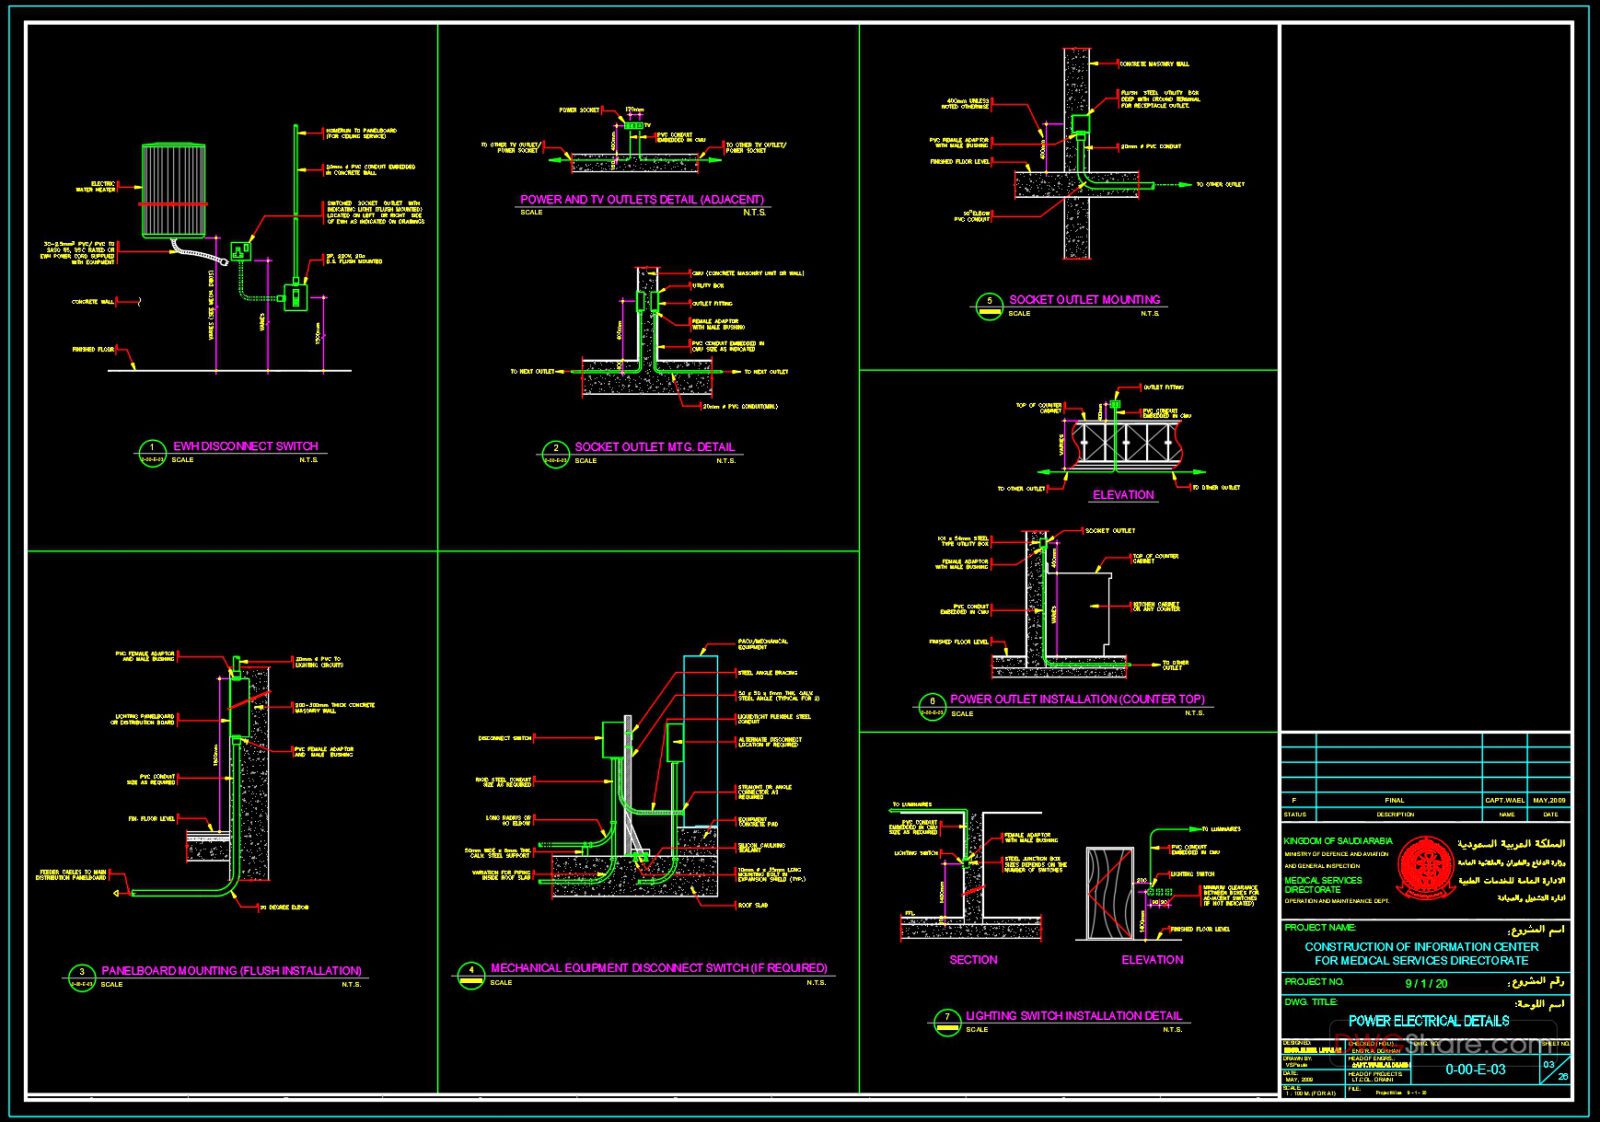Select the "TO NEXT OUTLET" label on the right

click(x=766, y=372)
